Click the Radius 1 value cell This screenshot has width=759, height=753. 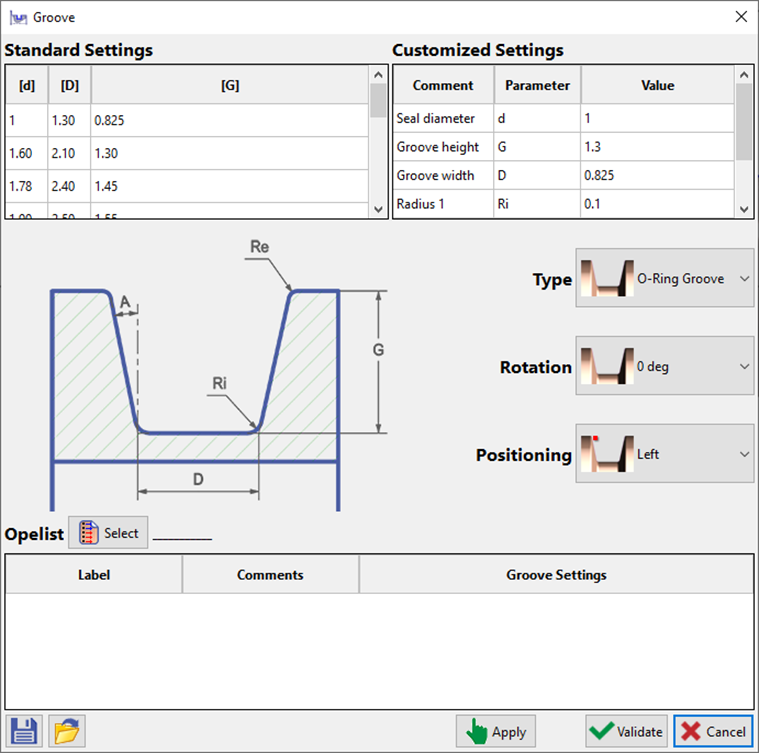(x=656, y=203)
